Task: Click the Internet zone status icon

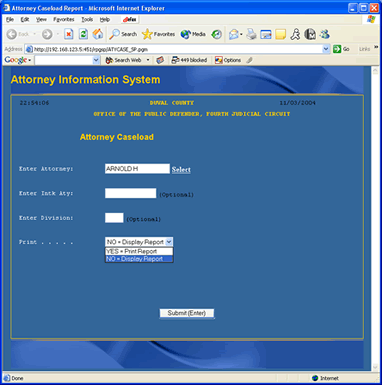Action: [x=315, y=378]
